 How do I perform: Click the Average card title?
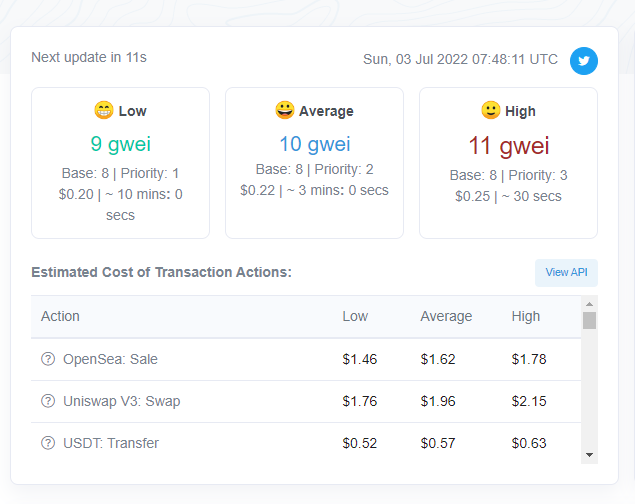326,111
